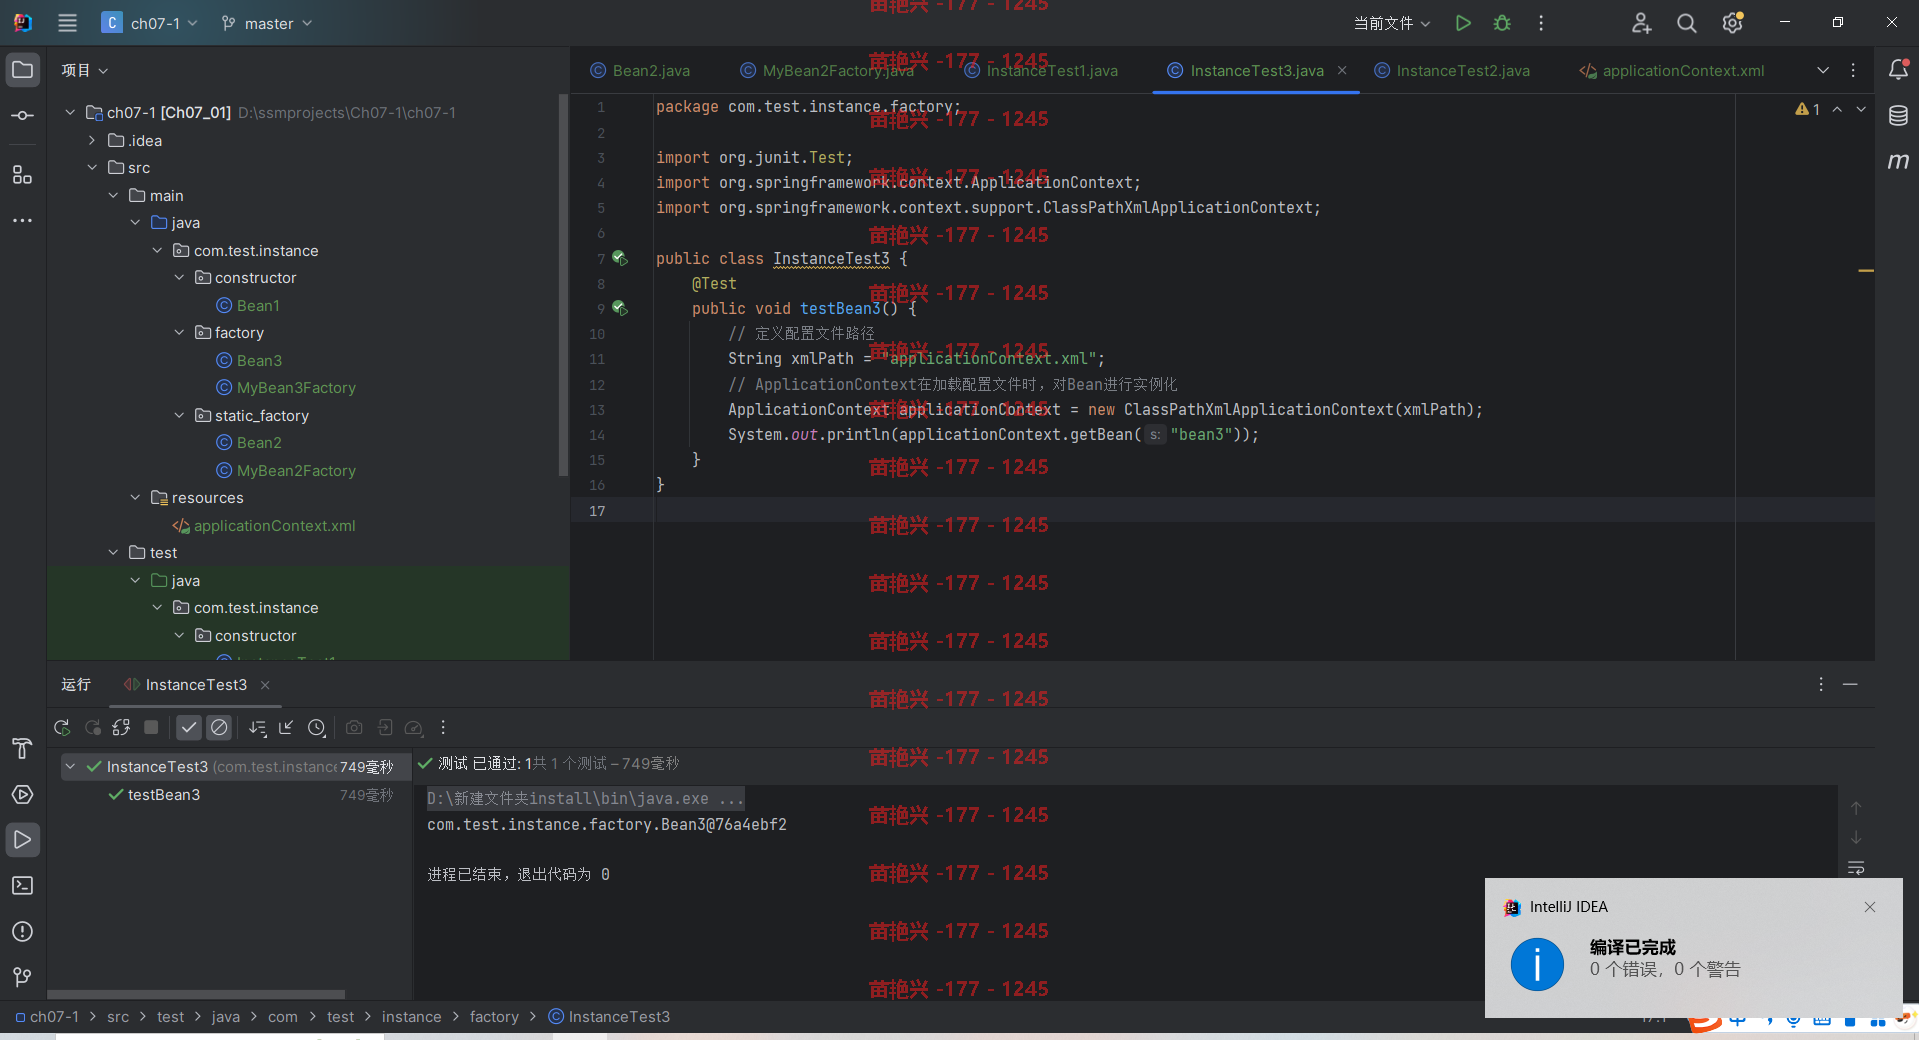Click the project tree horizontal scrollbar

[196, 995]
